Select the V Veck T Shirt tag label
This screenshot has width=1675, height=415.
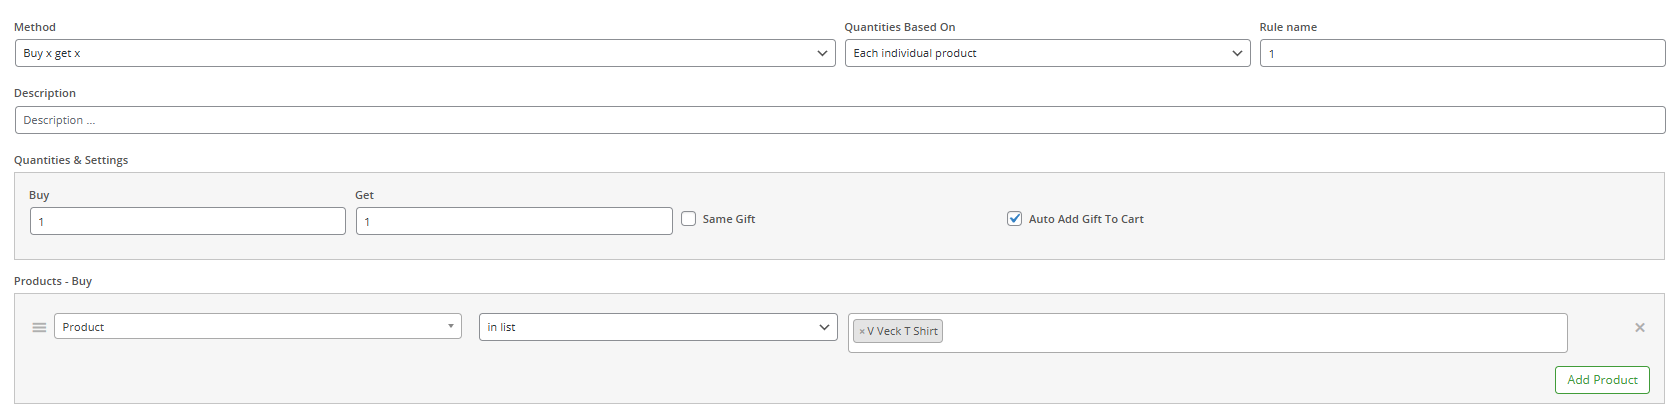[x=902, y=331]
